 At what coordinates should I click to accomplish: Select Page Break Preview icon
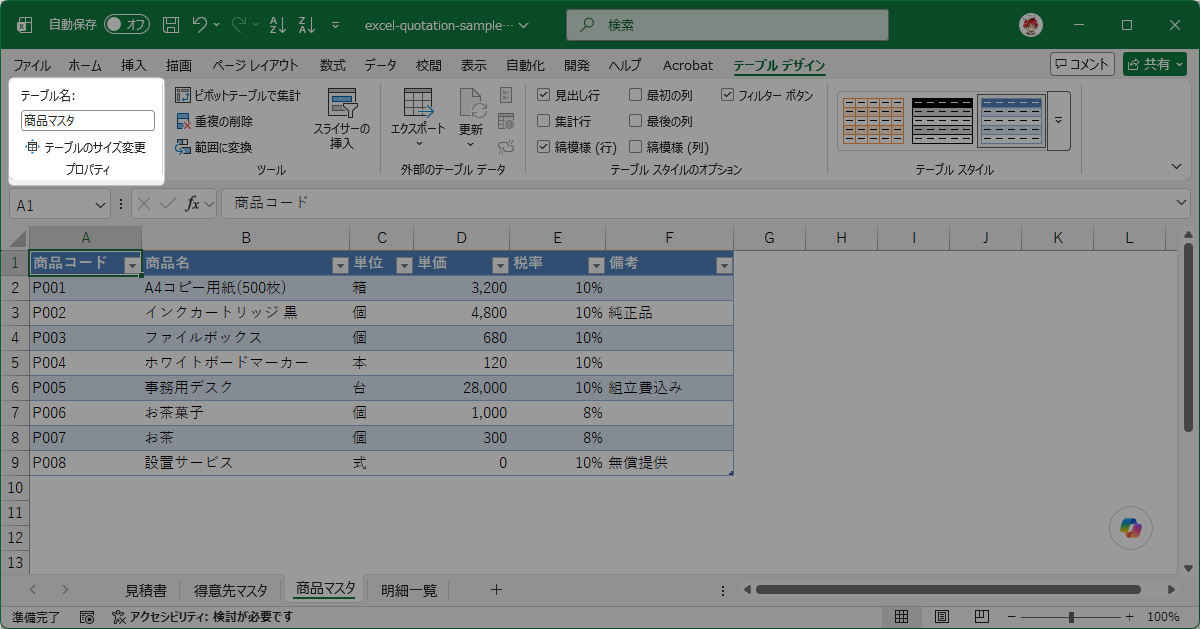pos(982,617)
